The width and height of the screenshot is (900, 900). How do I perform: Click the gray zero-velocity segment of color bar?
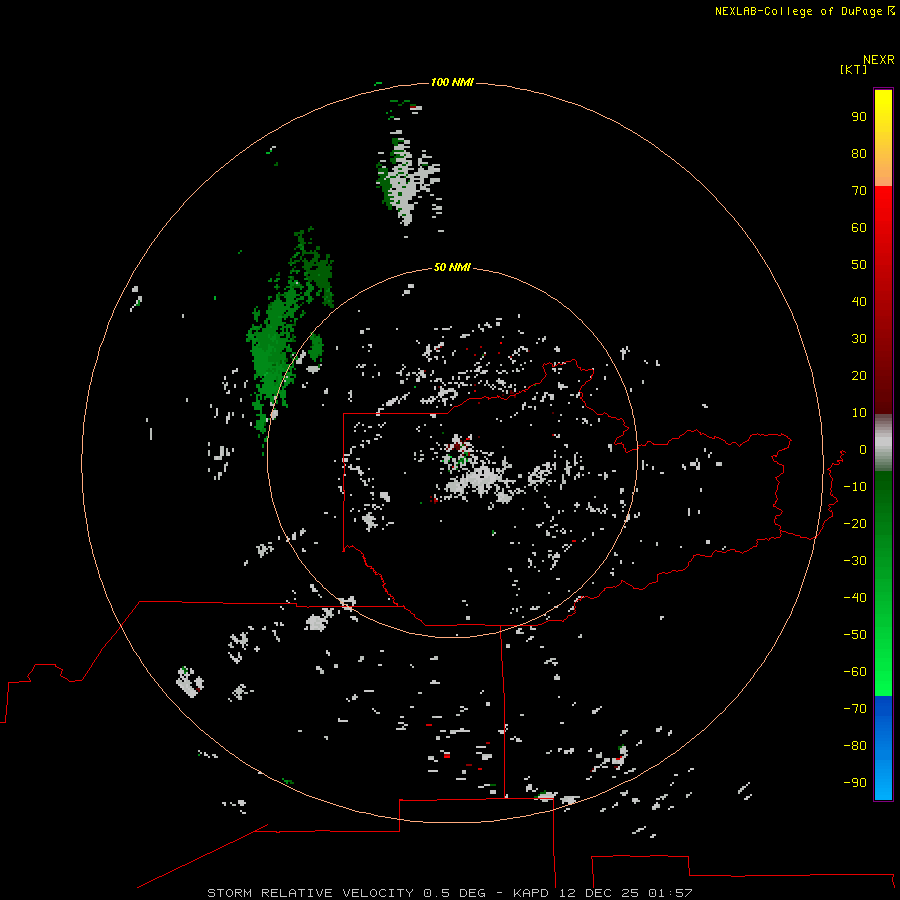pos(883,443)
